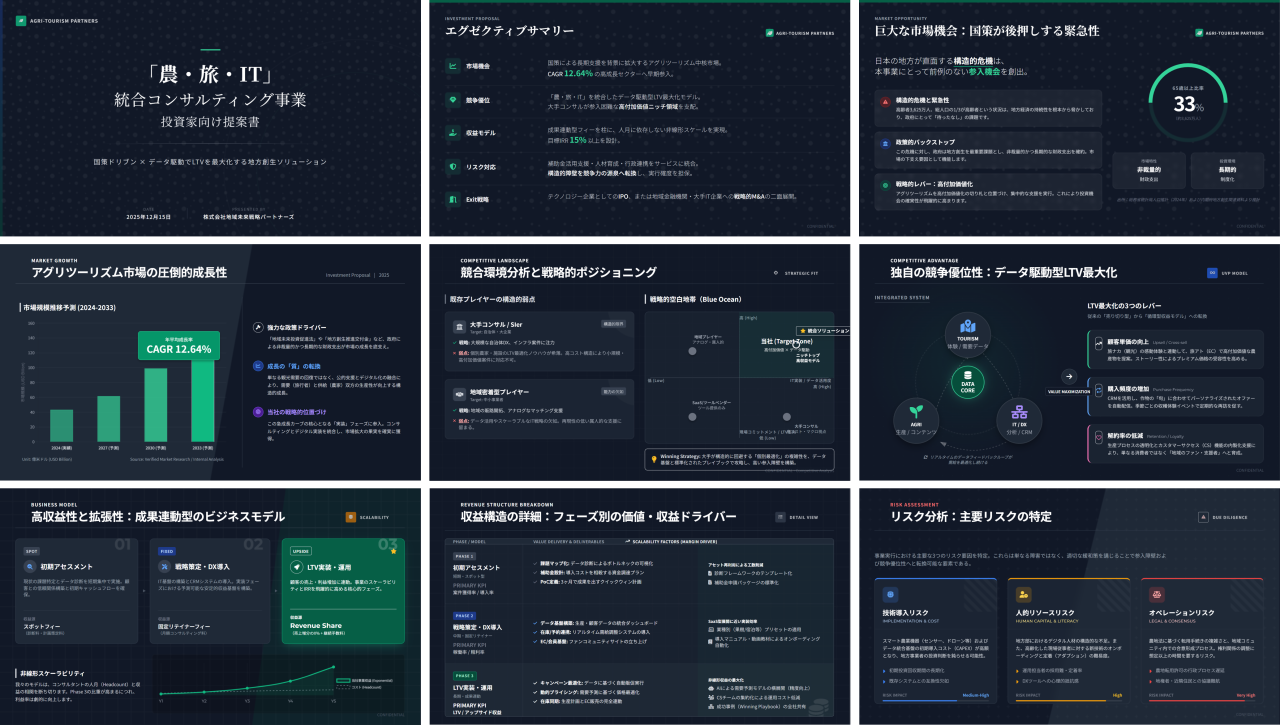This screenshot has width=1280, height=725.
Task: Click the TOURISM map icon circle
Action: tap(967, 327)
